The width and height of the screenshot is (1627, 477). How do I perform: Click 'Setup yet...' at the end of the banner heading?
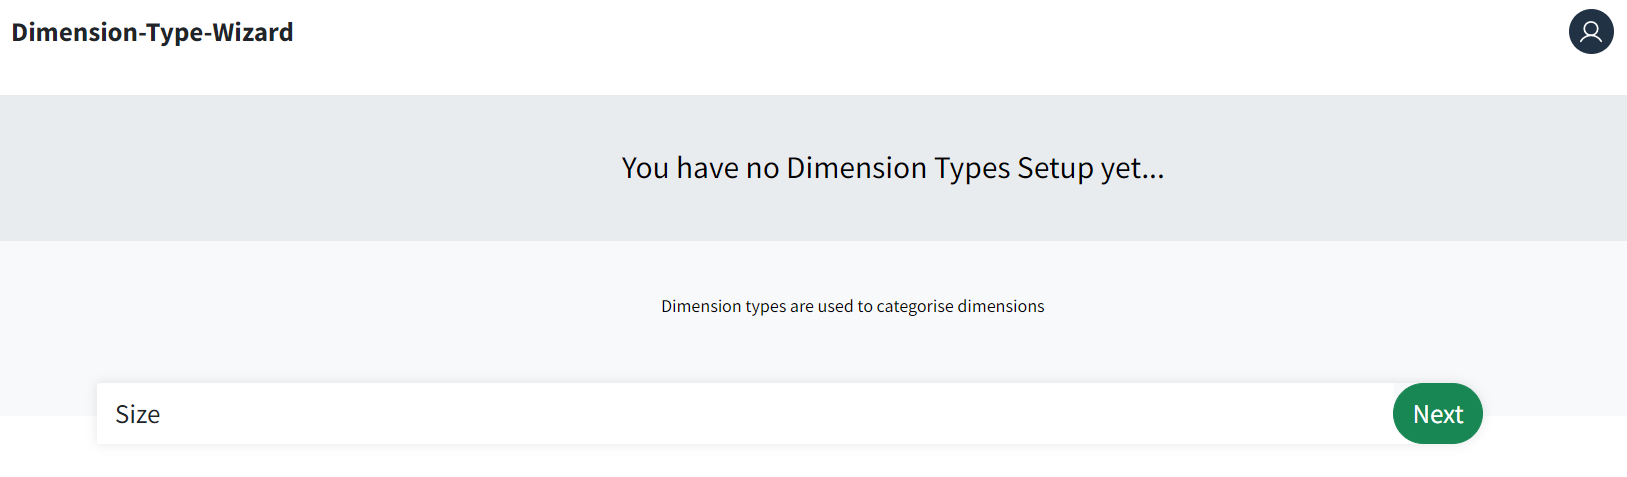(x=1091, y=168)
